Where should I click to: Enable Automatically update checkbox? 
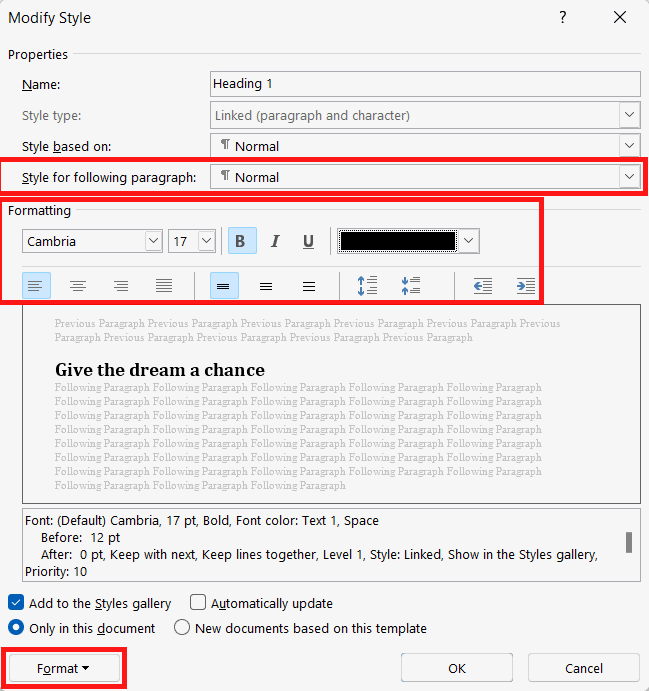(x=198, y=602)
